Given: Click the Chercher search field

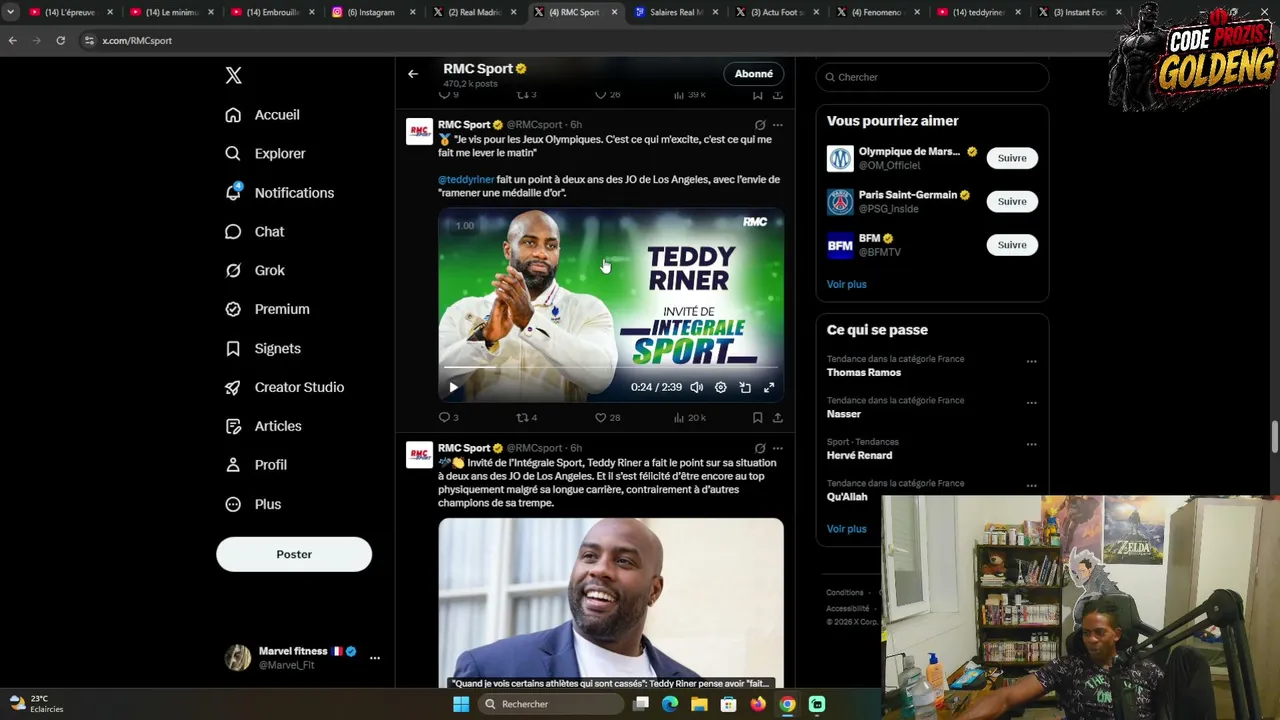Looking at the screenshot, I should pyautogui.click(x=932, y=77).
